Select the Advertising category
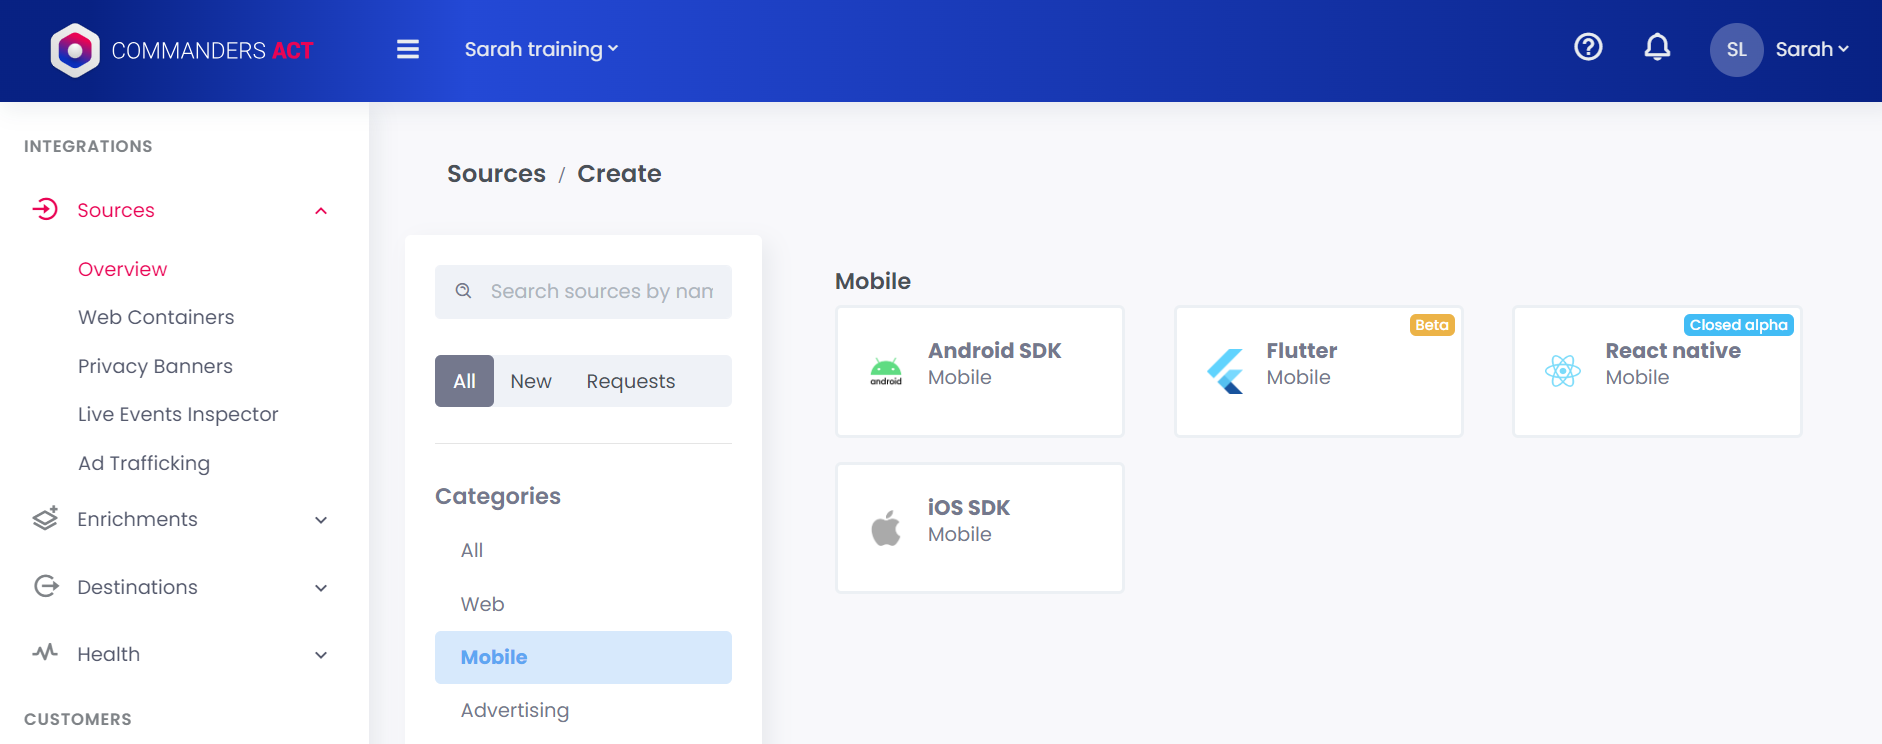 tap(514, 710)
